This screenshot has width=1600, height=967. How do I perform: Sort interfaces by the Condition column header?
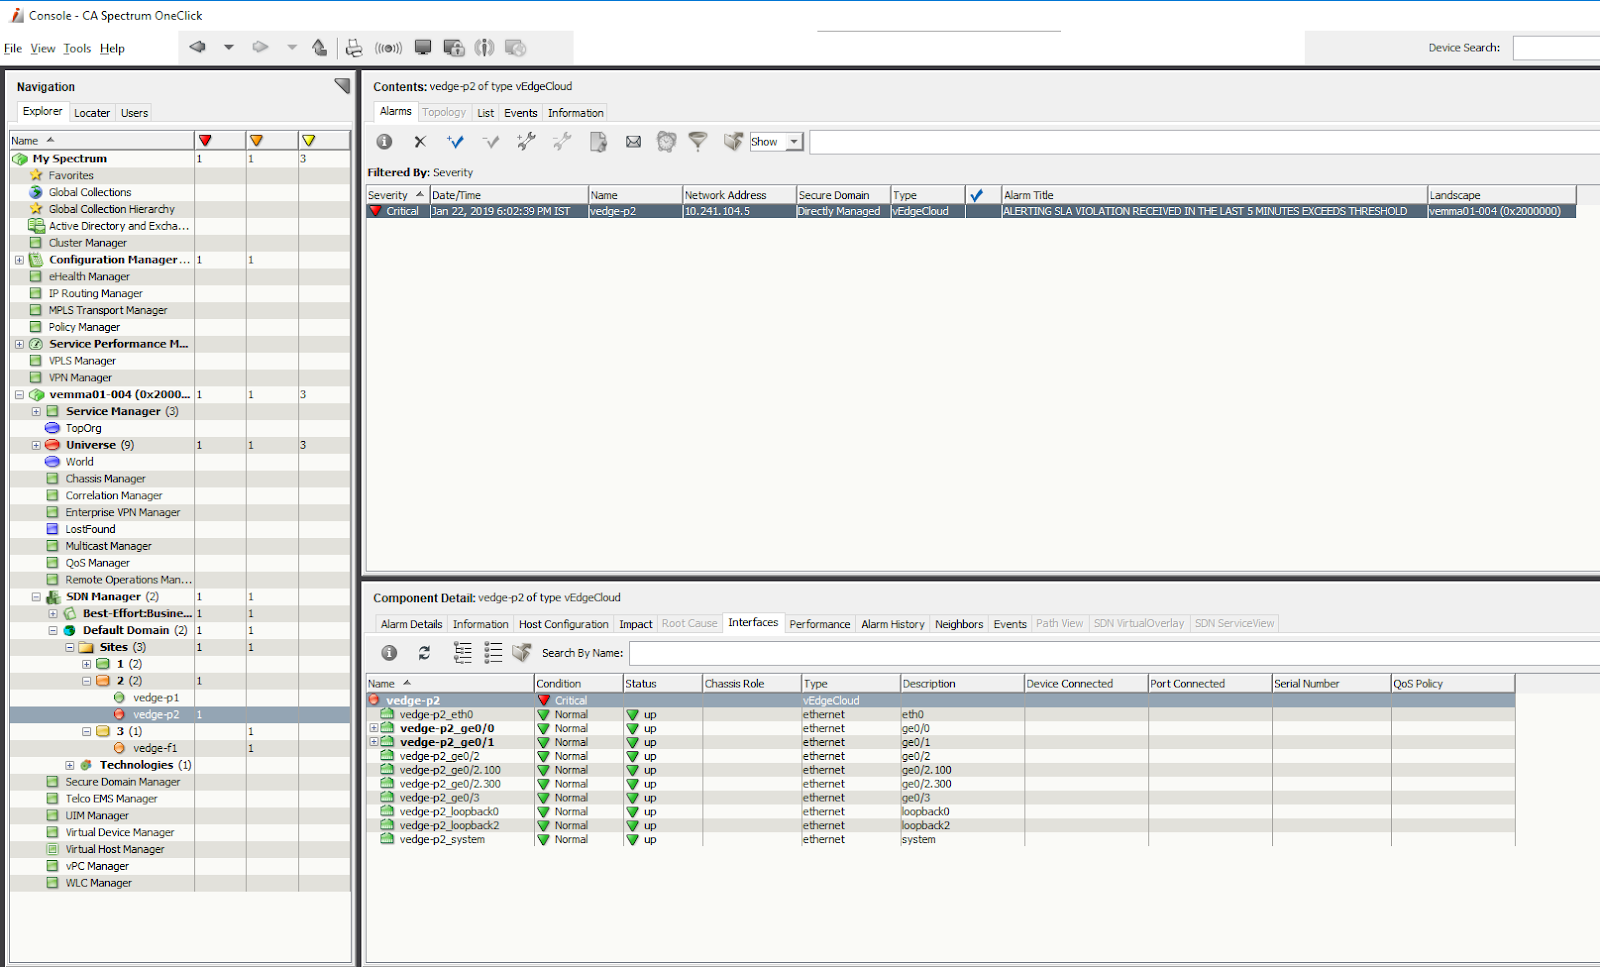click(x=579, y=684)
